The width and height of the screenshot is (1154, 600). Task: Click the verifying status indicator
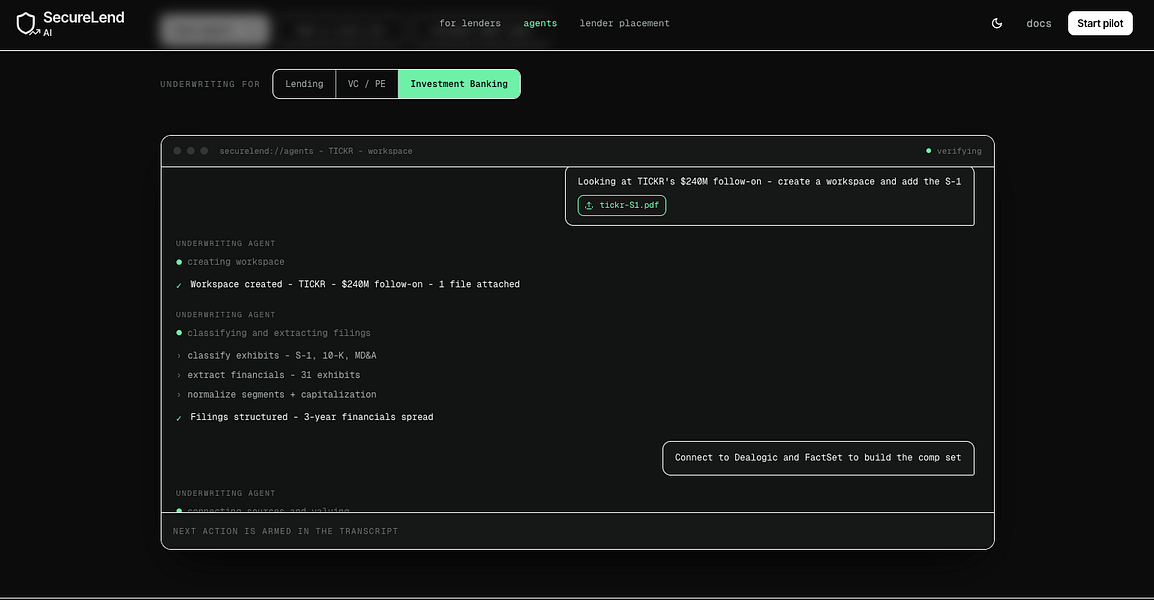pyautogui.click(x=954, y=151)
